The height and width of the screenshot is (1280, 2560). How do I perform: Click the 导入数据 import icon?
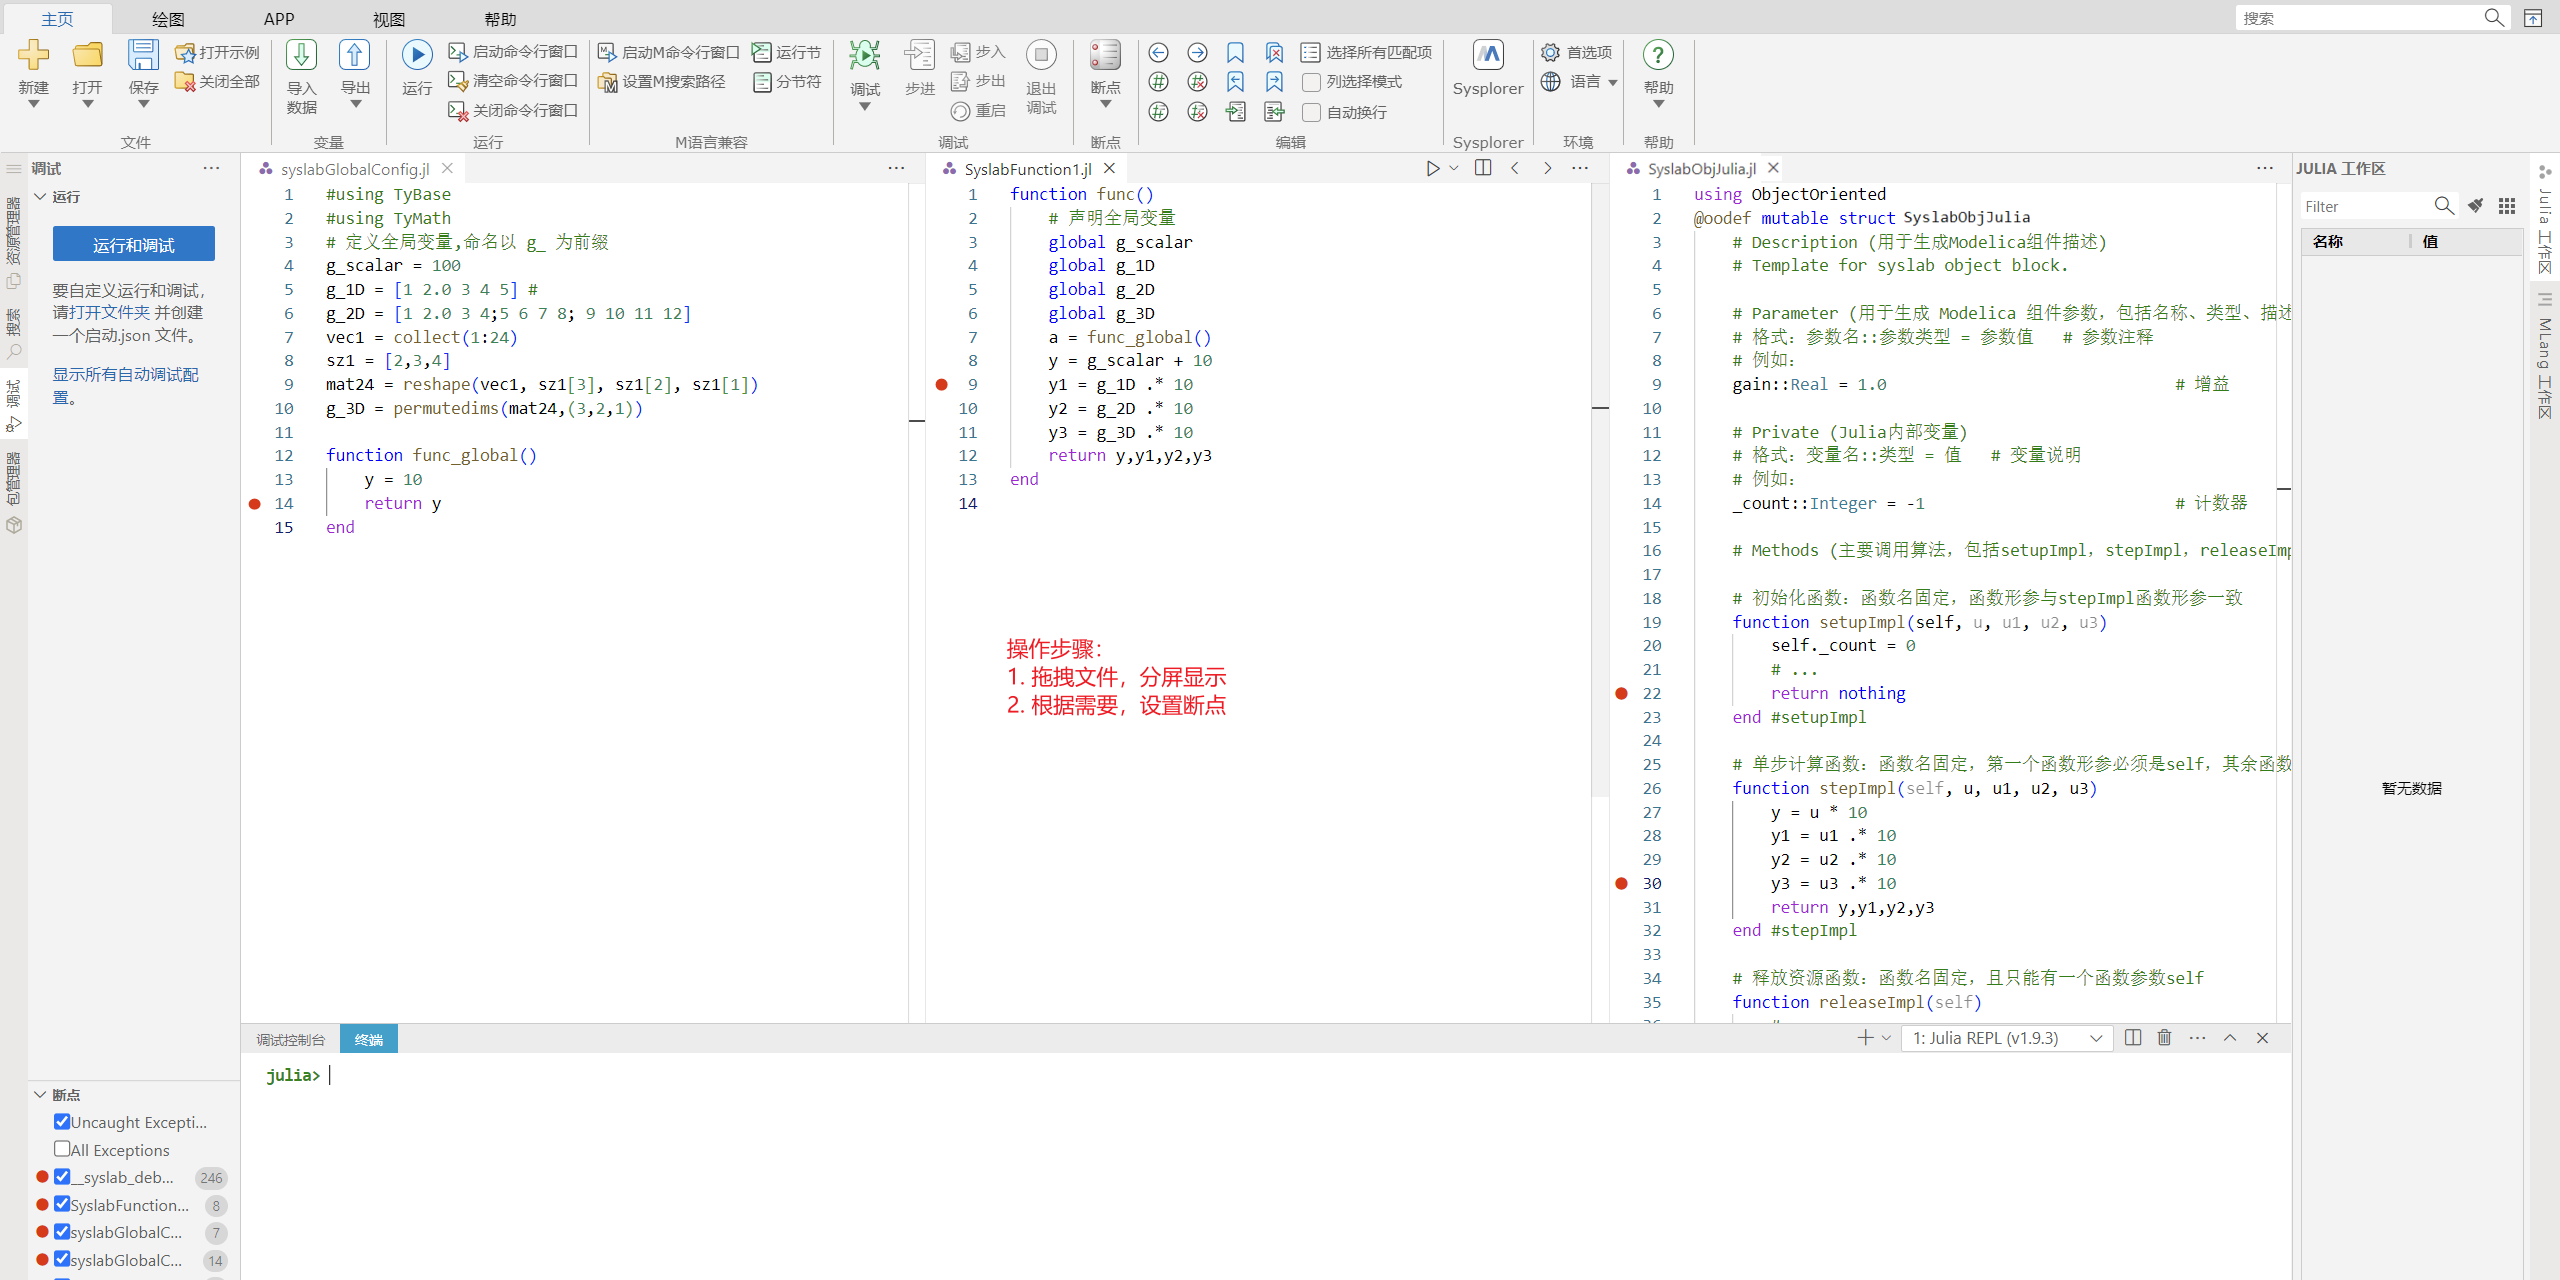click(x=301, y=56)
